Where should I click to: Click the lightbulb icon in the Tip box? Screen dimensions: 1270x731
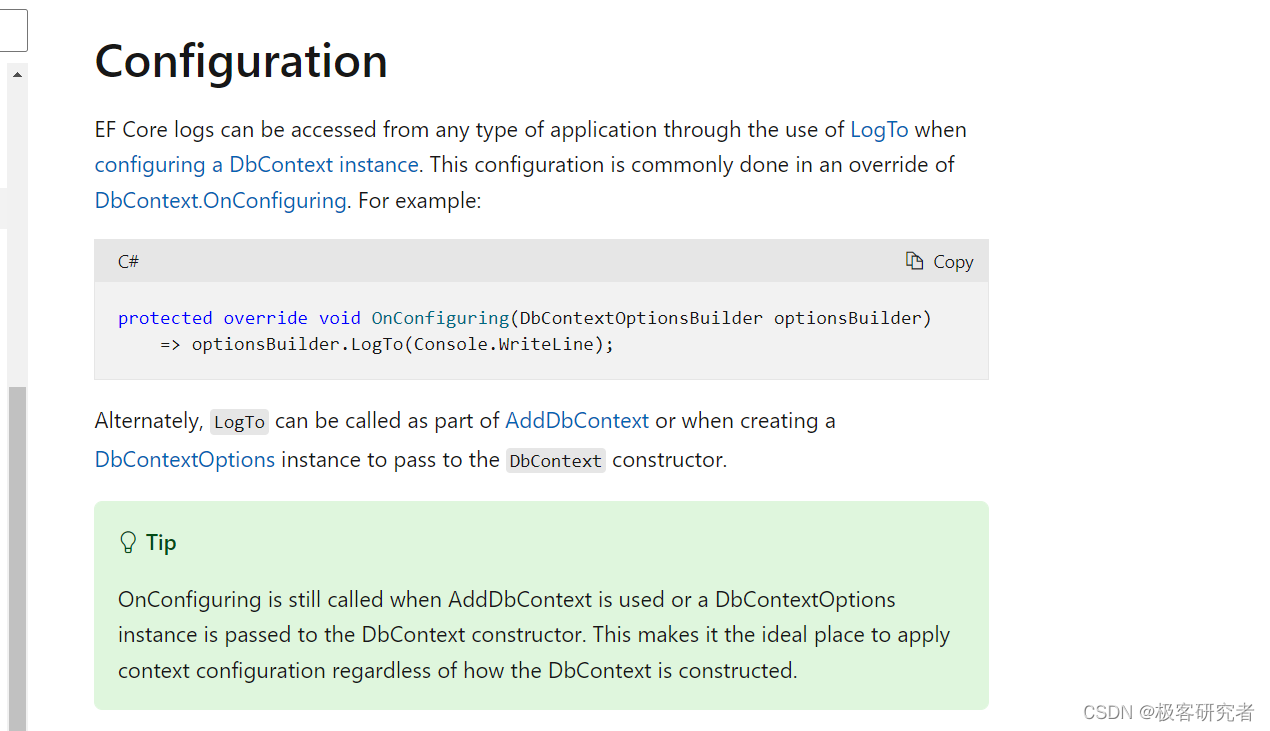(x=127, y=541)
